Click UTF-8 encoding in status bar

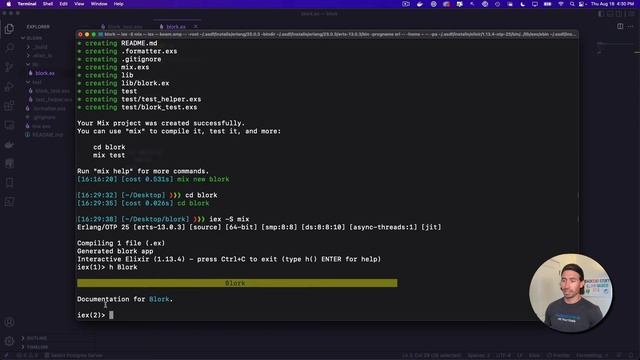(503, 356)
